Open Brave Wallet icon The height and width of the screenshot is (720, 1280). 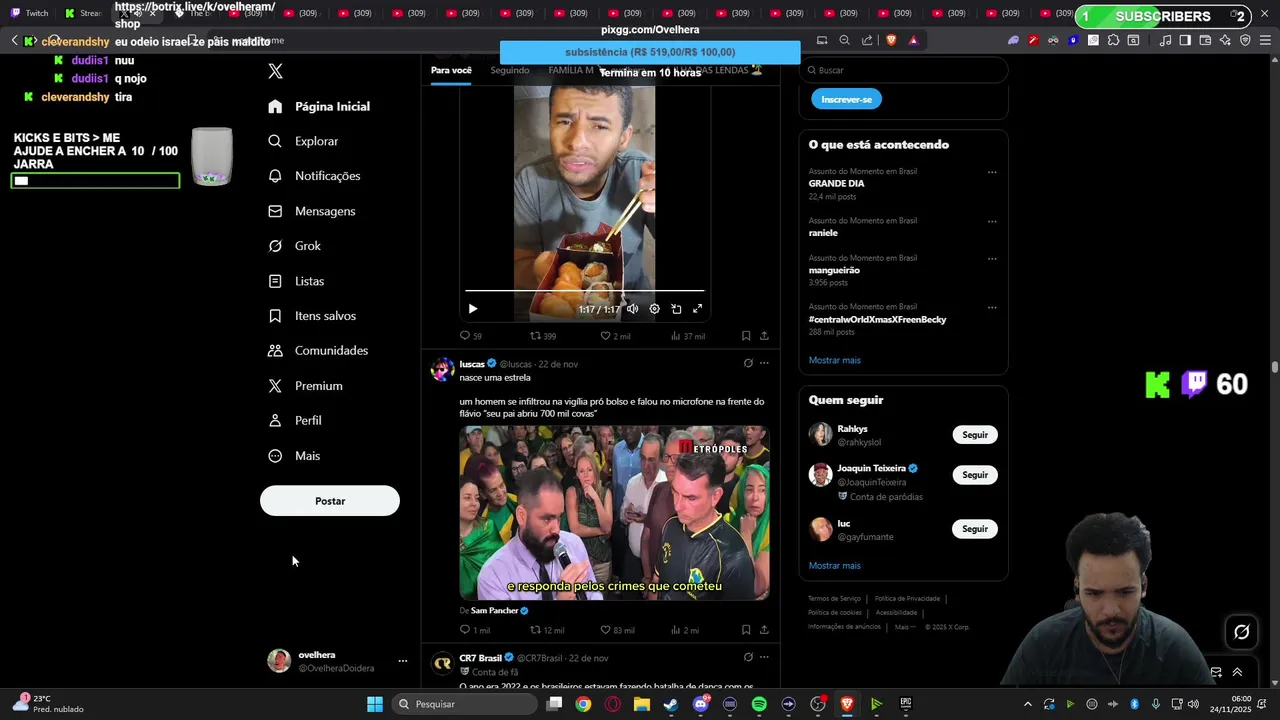[1205, 40]
